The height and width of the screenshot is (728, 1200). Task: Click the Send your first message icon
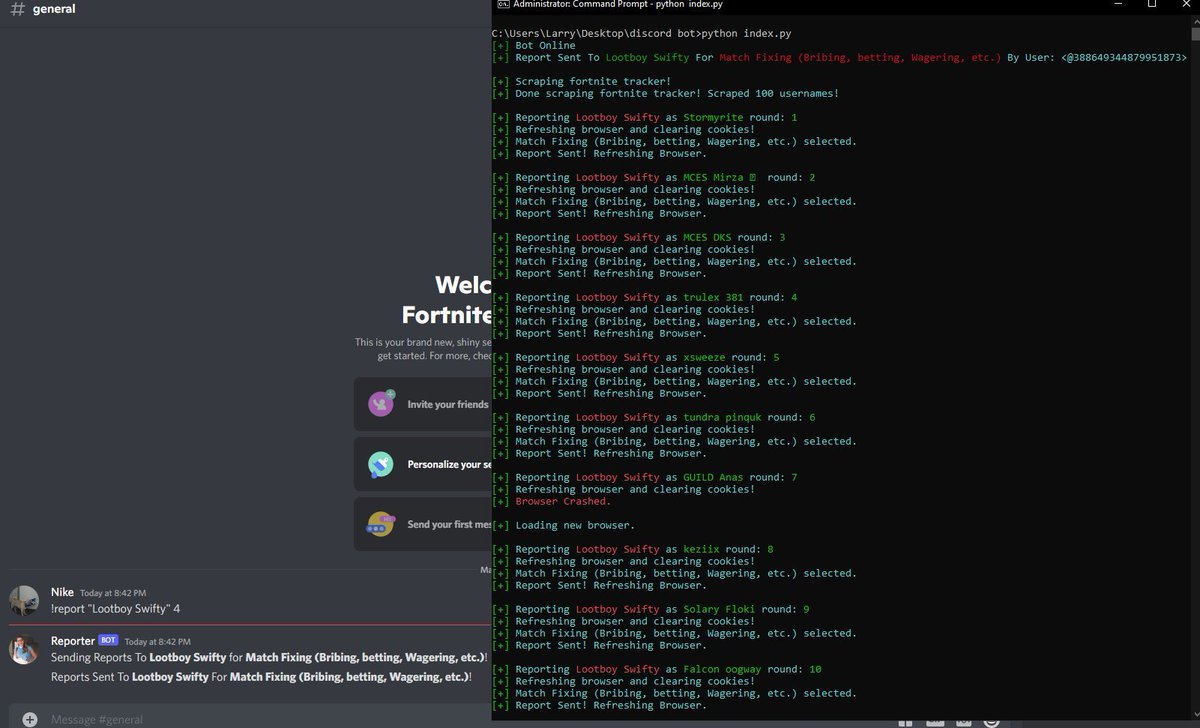tap(380, 524)
